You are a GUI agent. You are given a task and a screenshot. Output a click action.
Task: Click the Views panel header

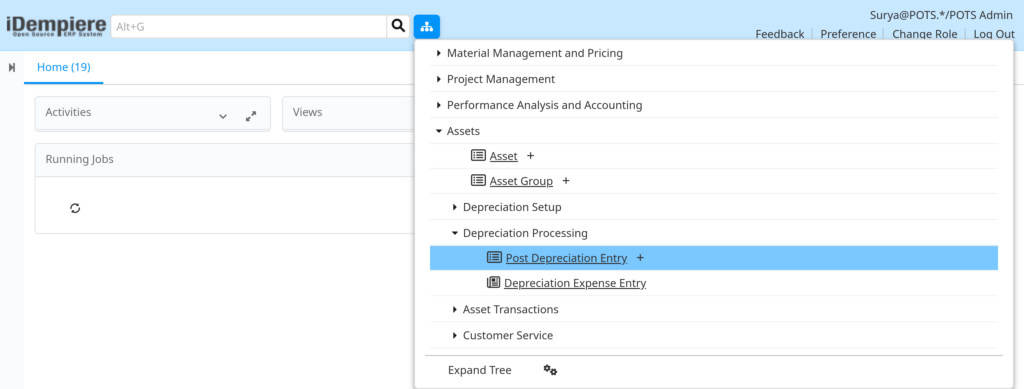point(348,112)
